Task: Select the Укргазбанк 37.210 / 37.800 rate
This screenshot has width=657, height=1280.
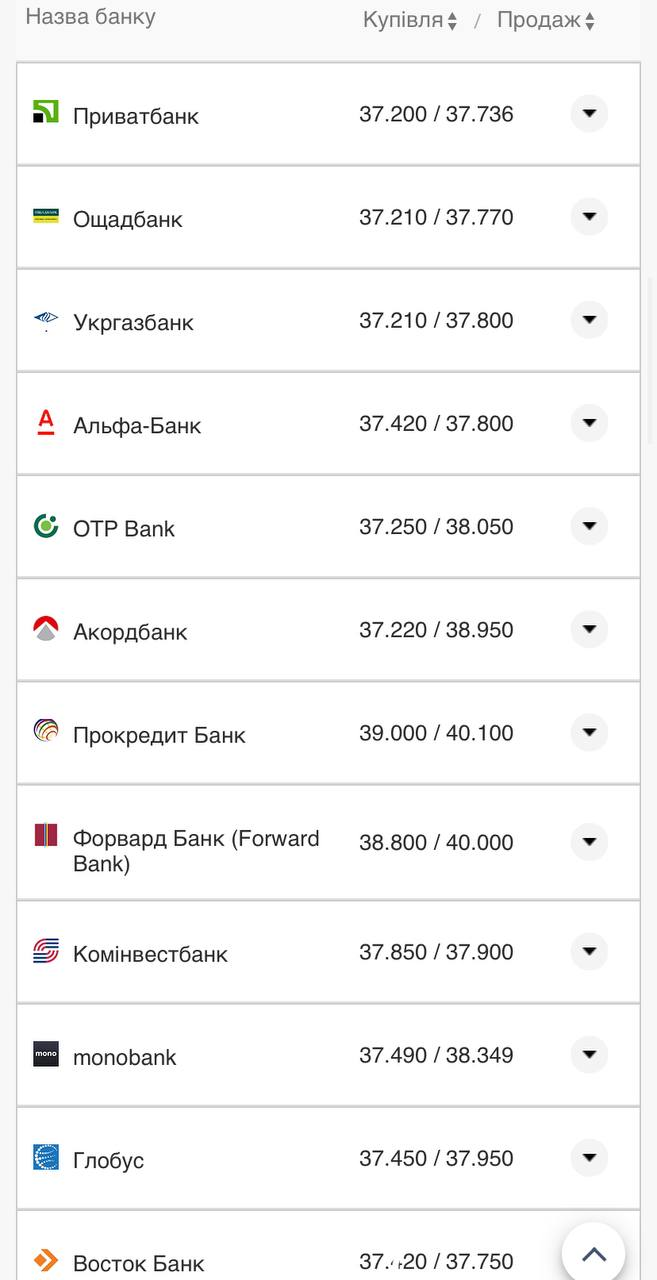Action: point(436,321)
